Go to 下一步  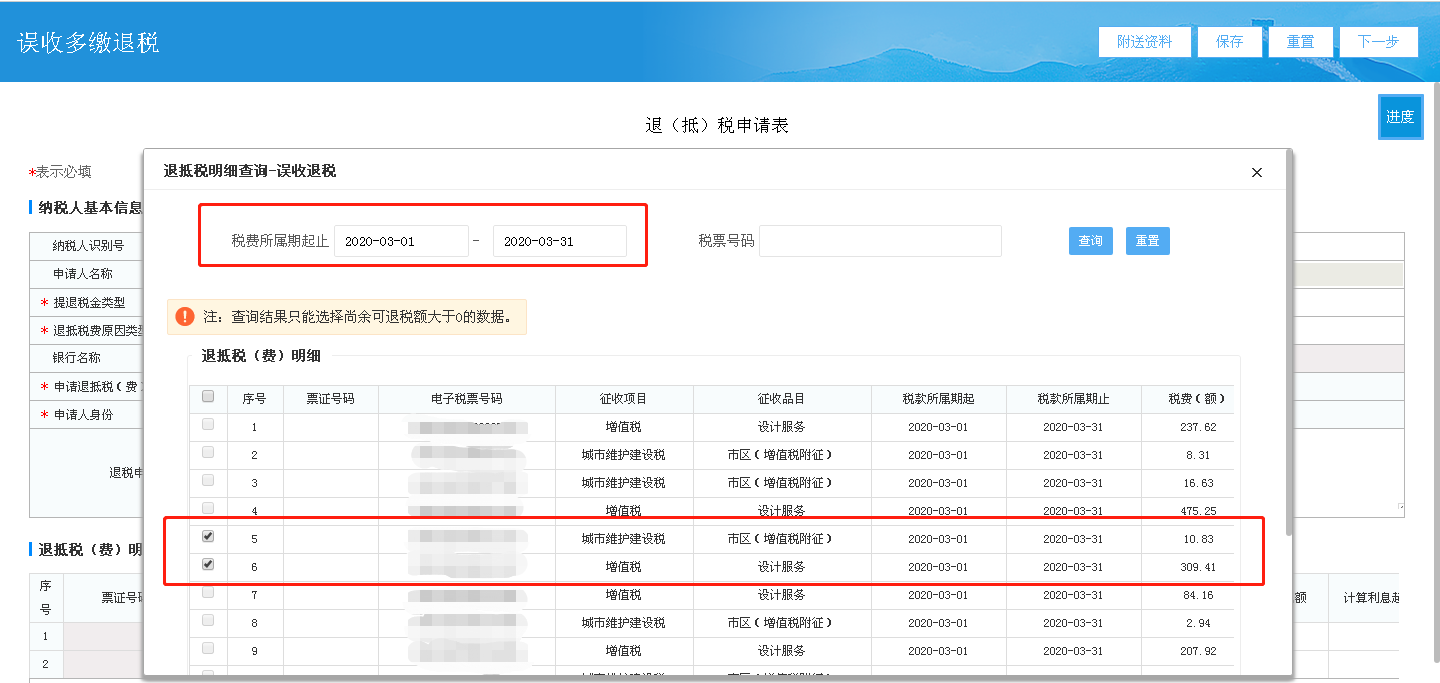pos(1379,42)
